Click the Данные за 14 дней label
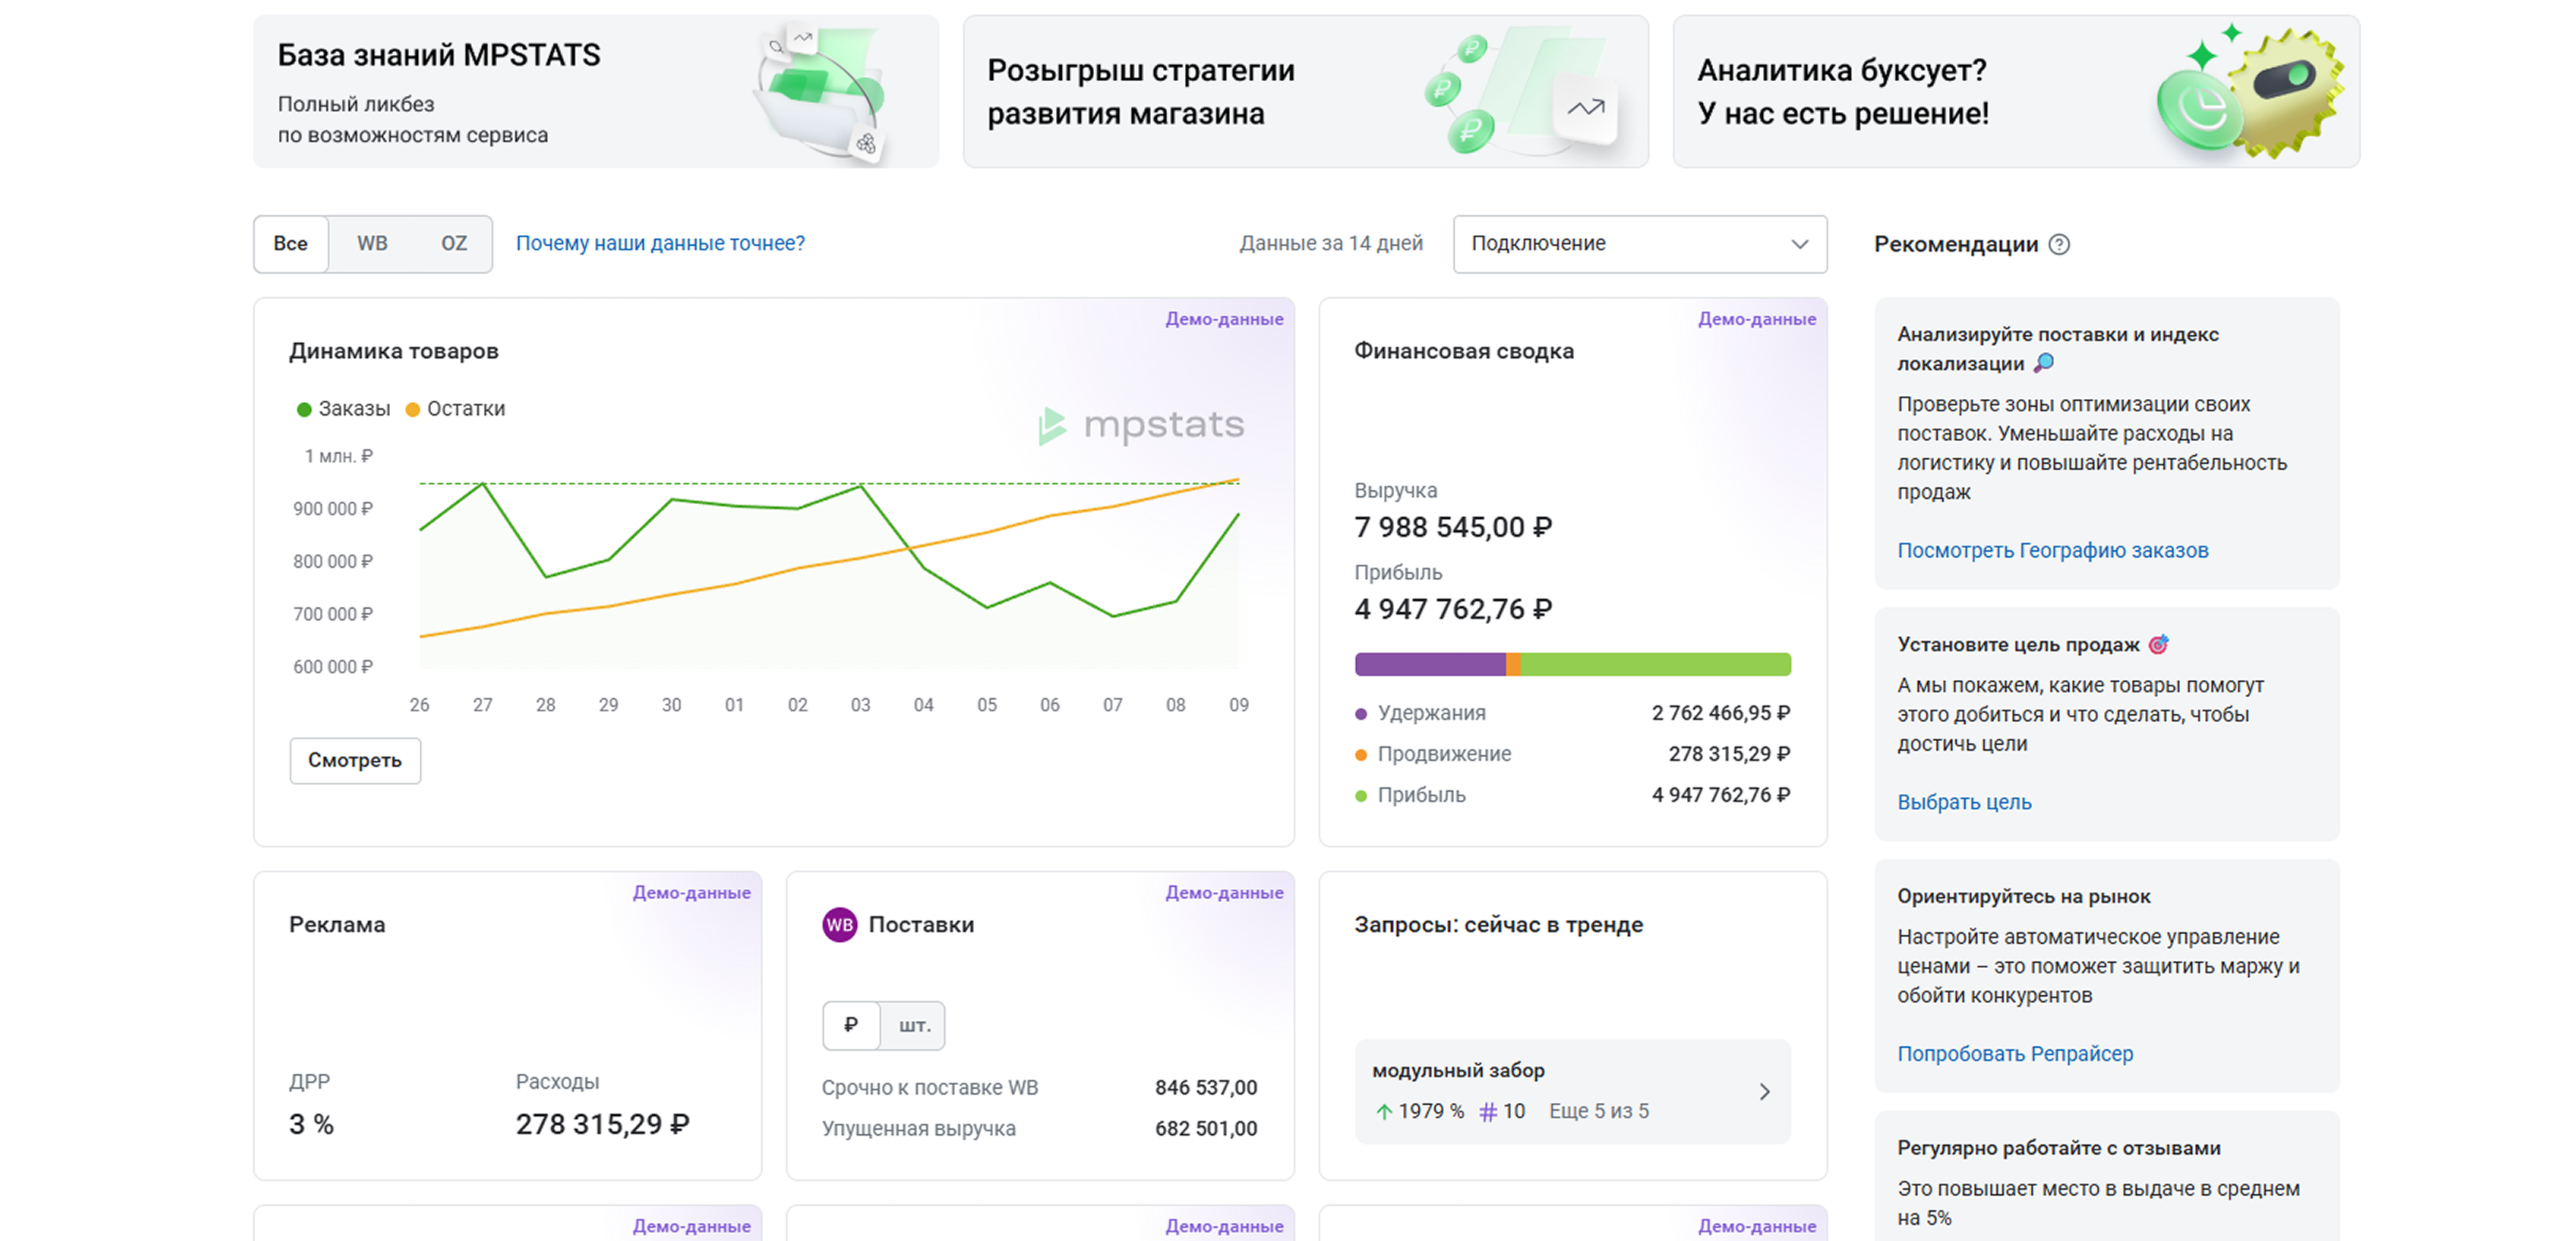Screen dimensions: 2576x1241 pos(1331,244)
